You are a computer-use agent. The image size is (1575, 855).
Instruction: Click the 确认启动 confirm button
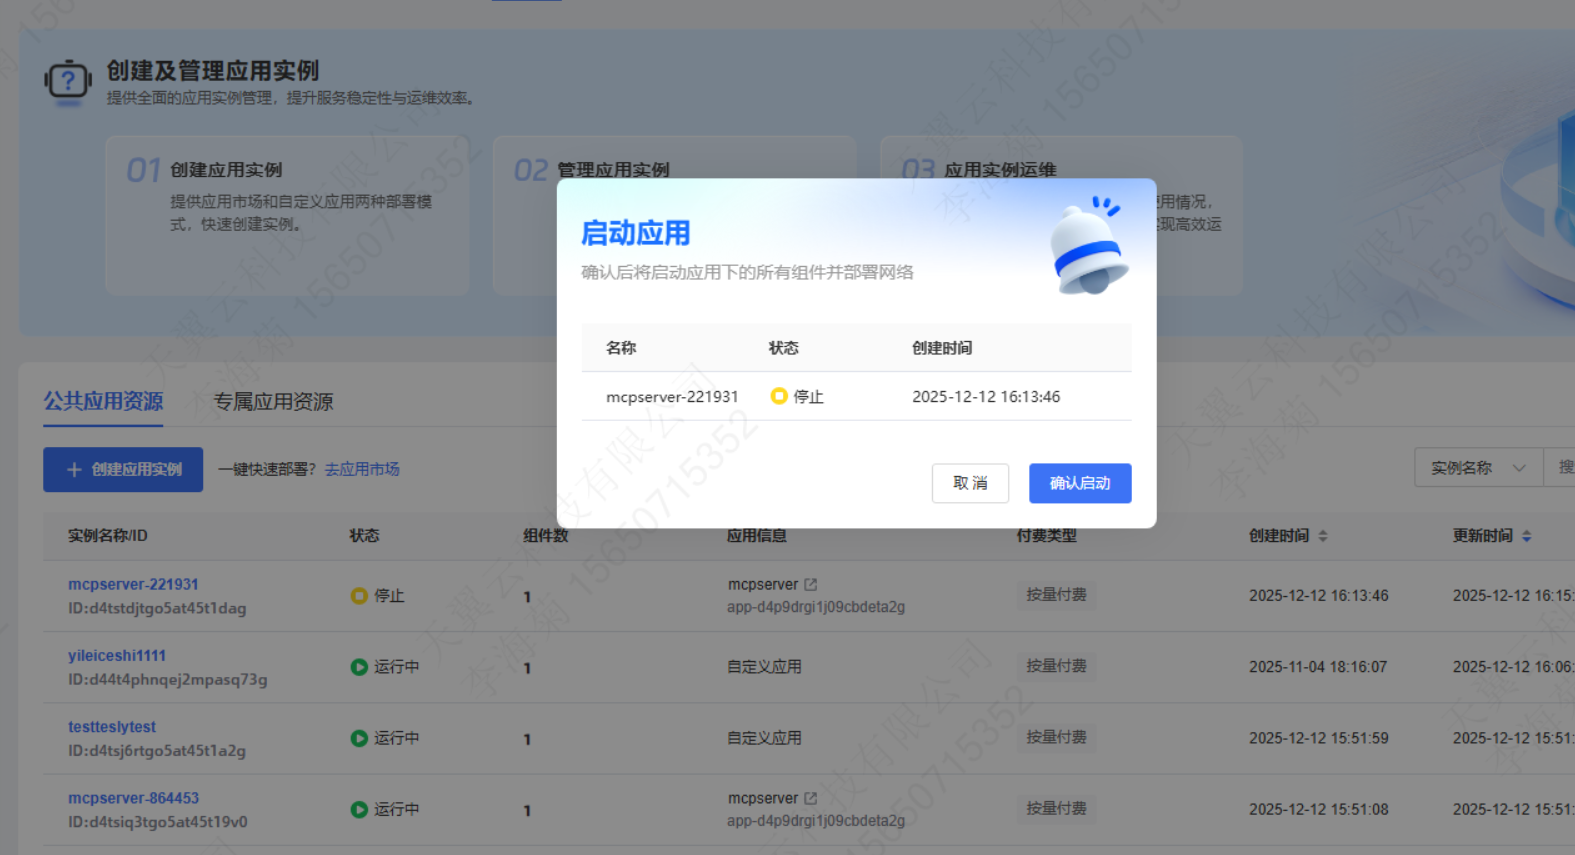tap(1079, 483)
